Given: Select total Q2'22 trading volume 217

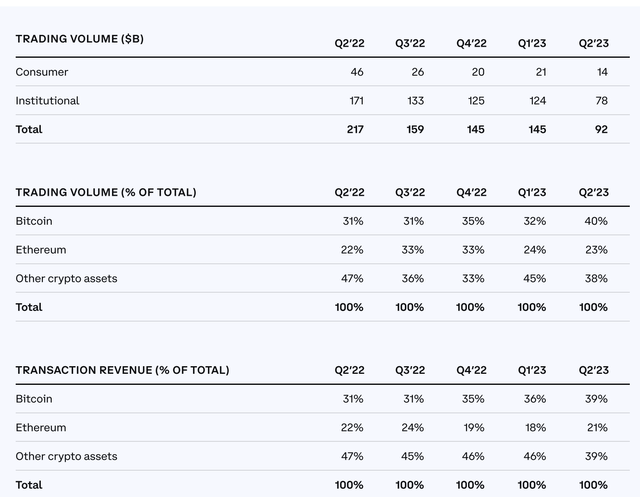Looking at the screenshot, I should pyautogui.click(x=353, y=129).
